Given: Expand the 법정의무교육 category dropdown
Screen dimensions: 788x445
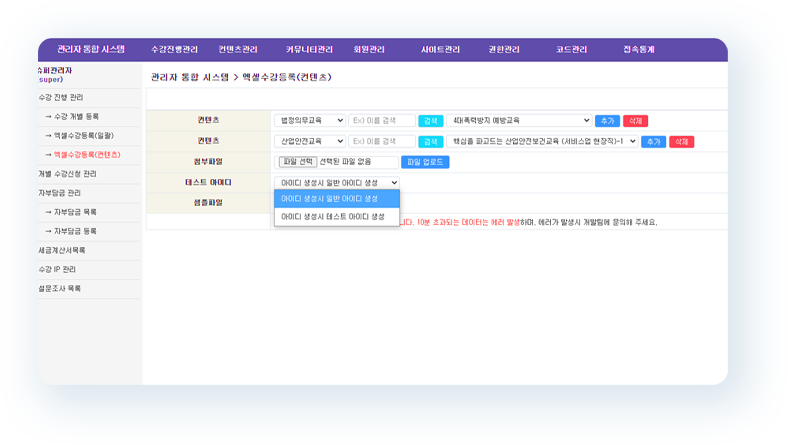Looking at the screenshot, I should (x=310, y=120).
